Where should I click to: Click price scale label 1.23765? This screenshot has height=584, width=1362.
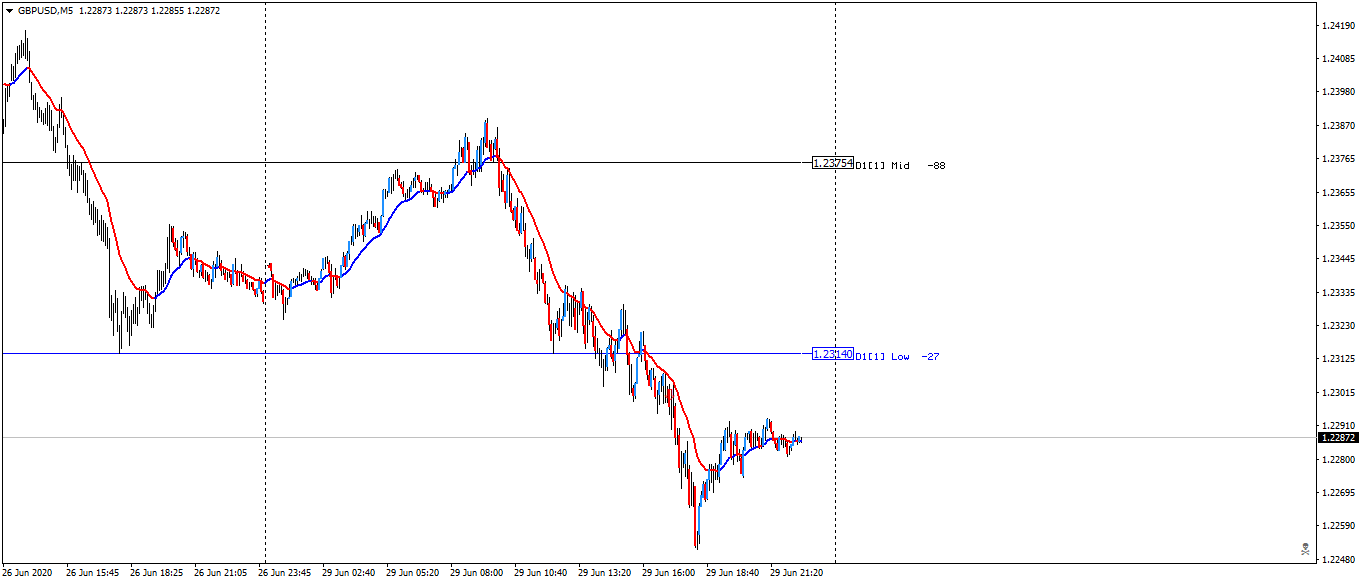pos(1338,158)
